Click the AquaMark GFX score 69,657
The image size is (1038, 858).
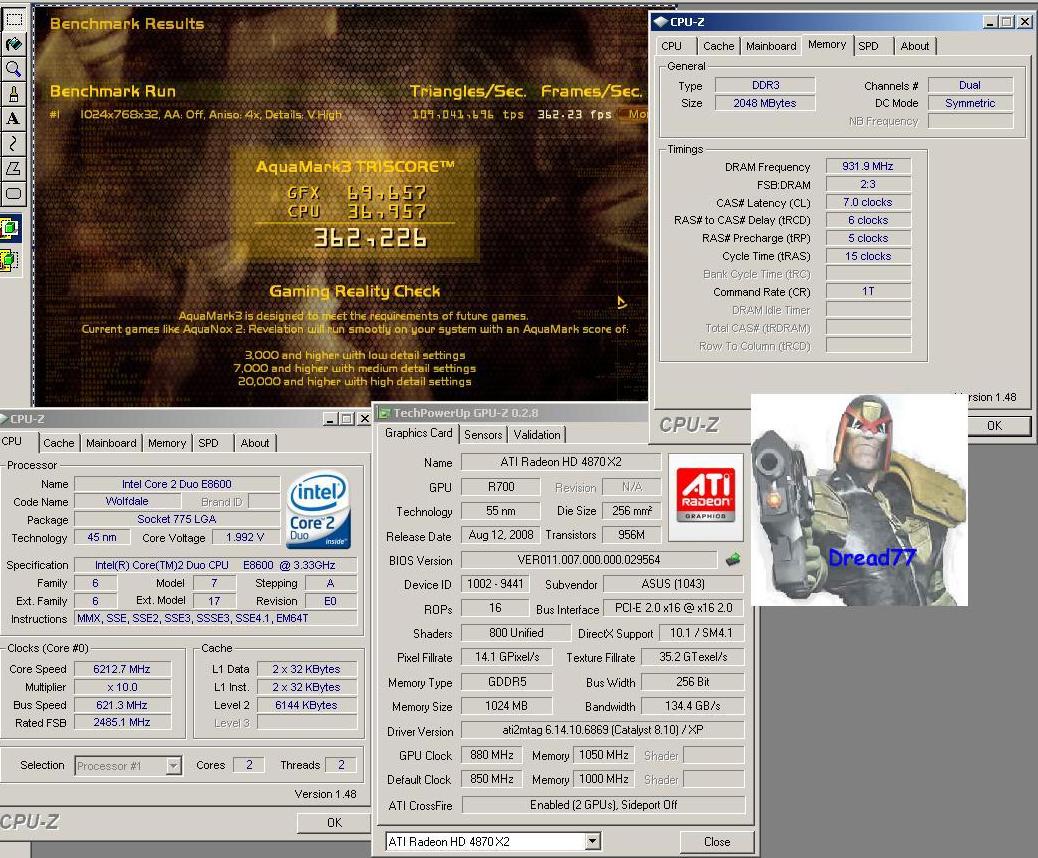click(x=387, y=193)
